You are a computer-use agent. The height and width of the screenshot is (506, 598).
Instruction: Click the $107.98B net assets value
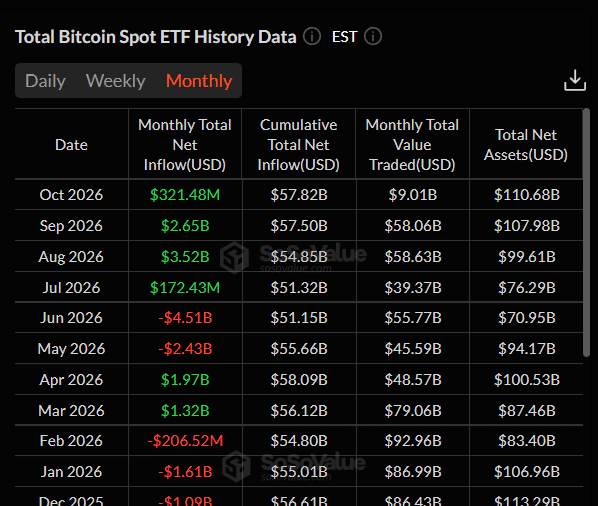(527, 226)
